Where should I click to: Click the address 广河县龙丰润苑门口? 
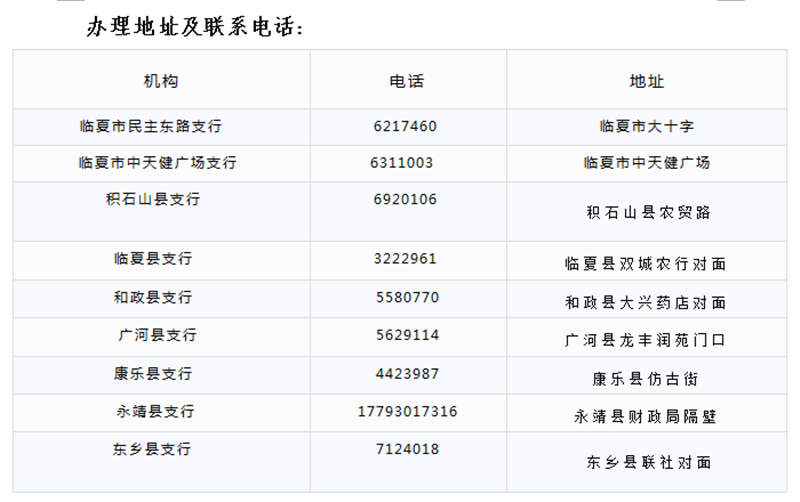[x=645, y=340]
